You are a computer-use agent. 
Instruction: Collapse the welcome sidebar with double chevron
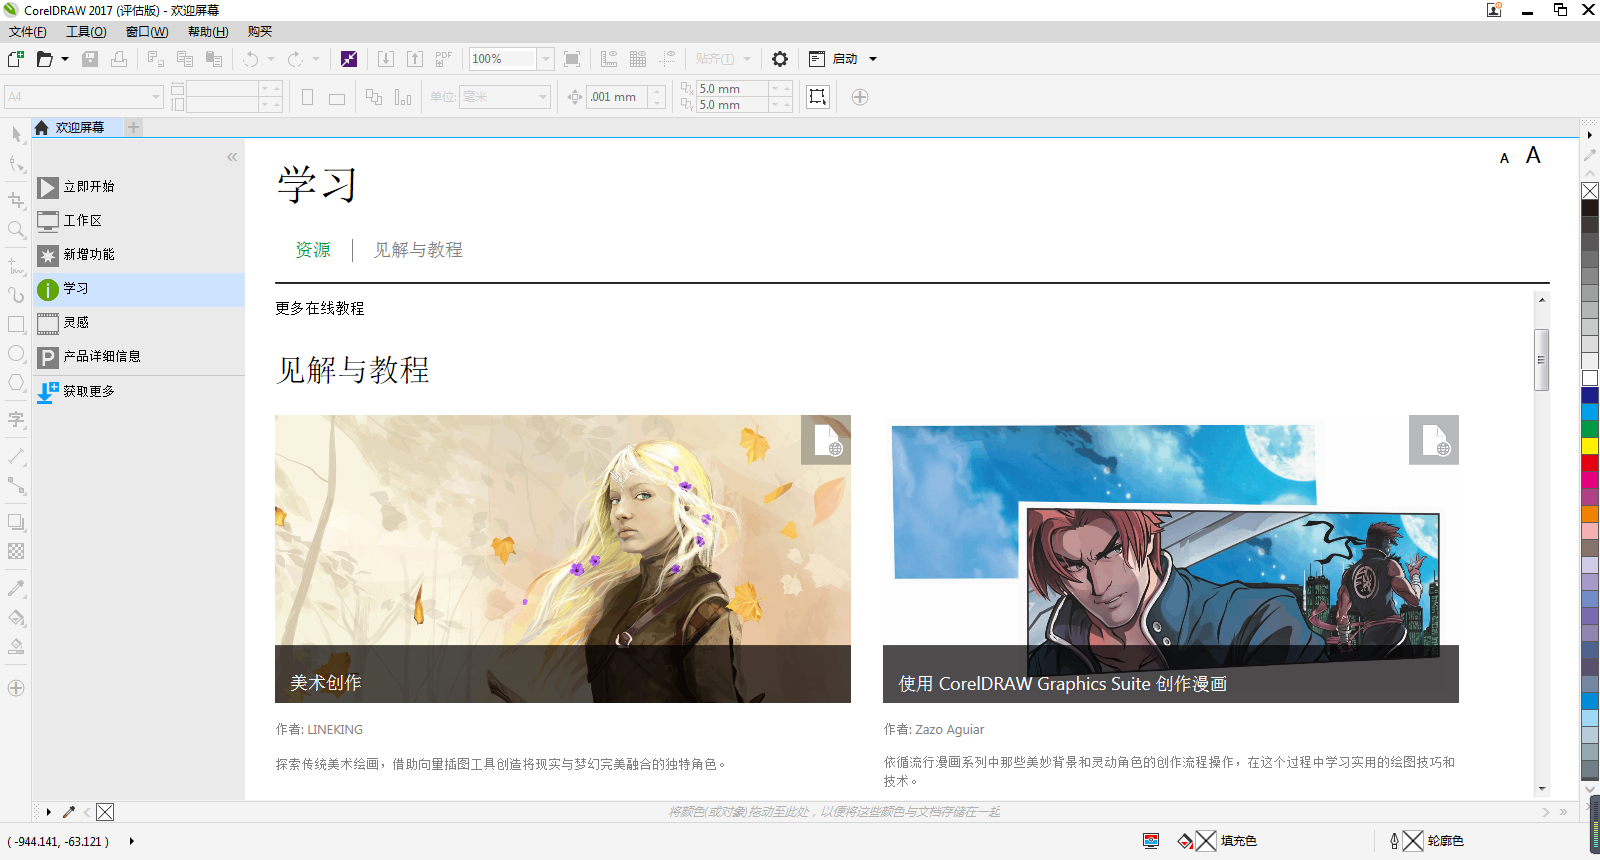pyautogui.click(x=232, y=157)
